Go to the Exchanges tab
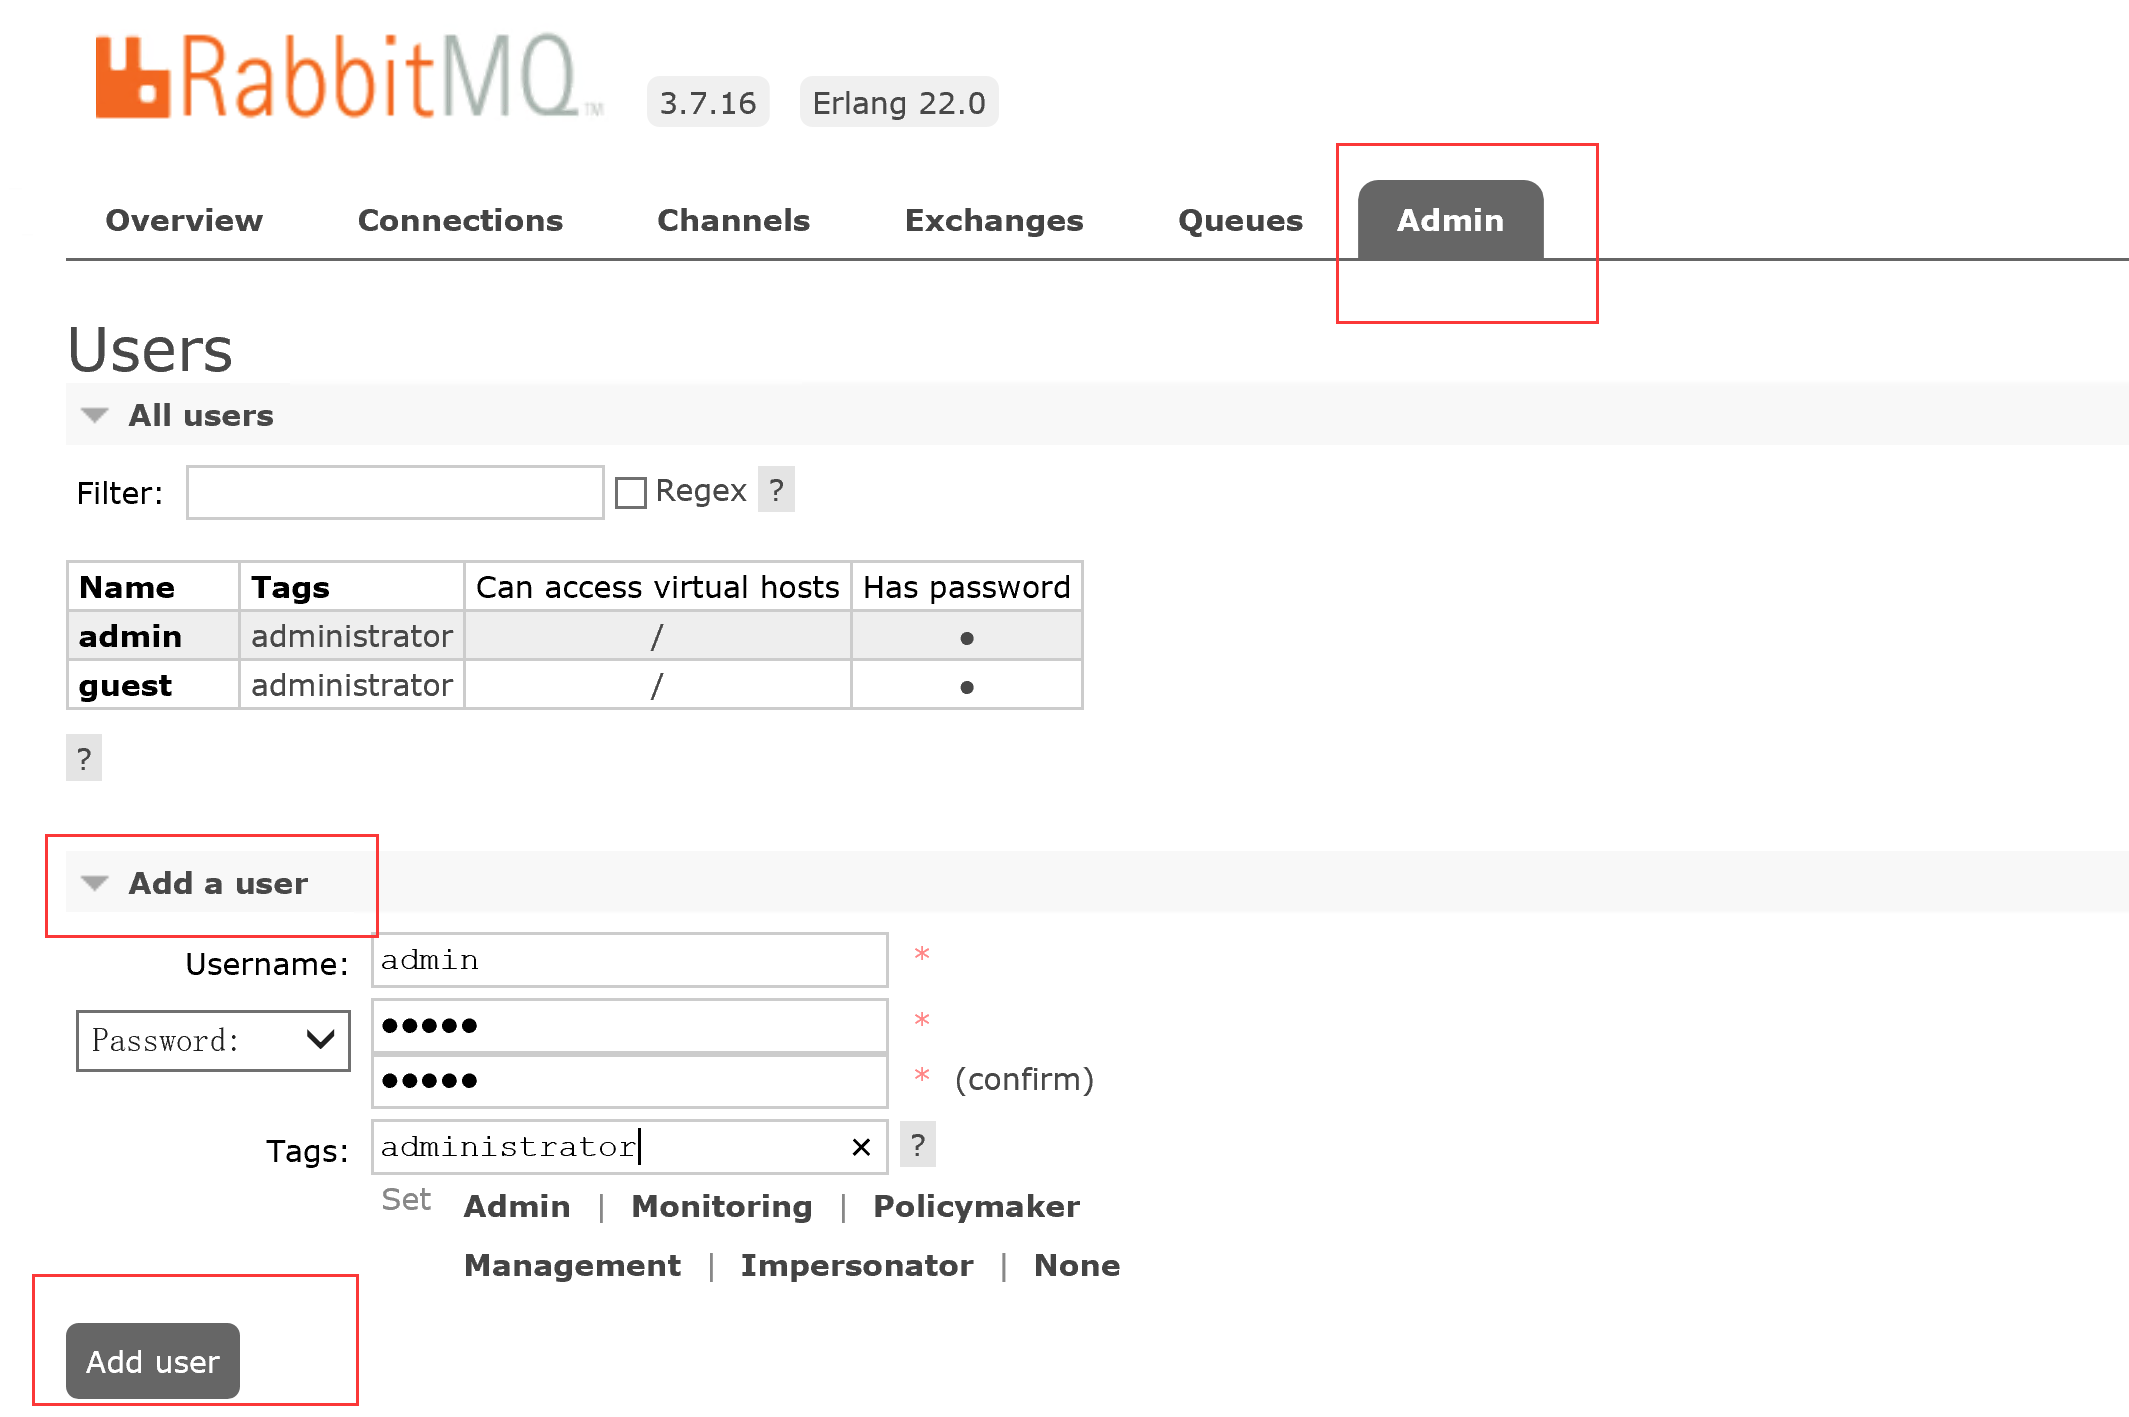 click(993, 220)
